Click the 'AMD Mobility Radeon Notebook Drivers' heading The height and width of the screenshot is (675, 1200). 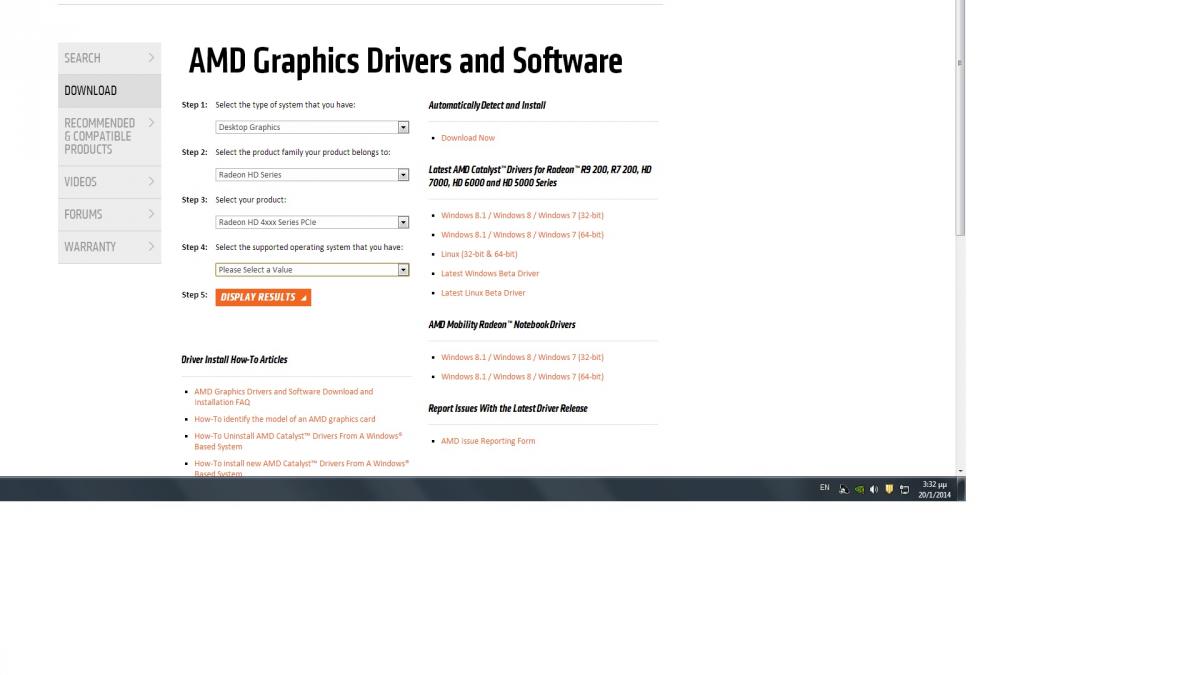pyautogui.click(x=502, y=325)
